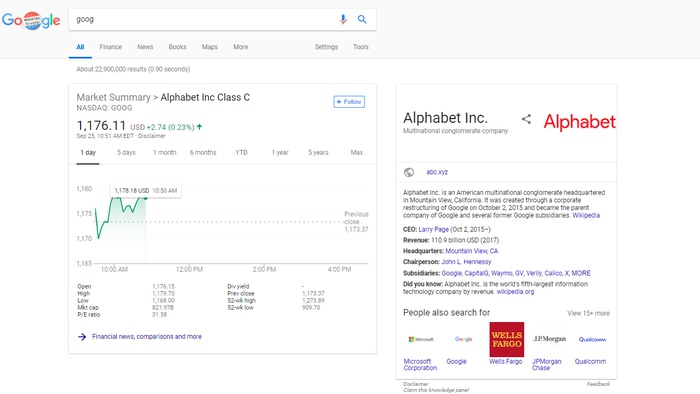The image size is (700, 394).
Task: Click the globe icon next to abc.xyz
Action: pyautogui.click(x=409, y=172)
